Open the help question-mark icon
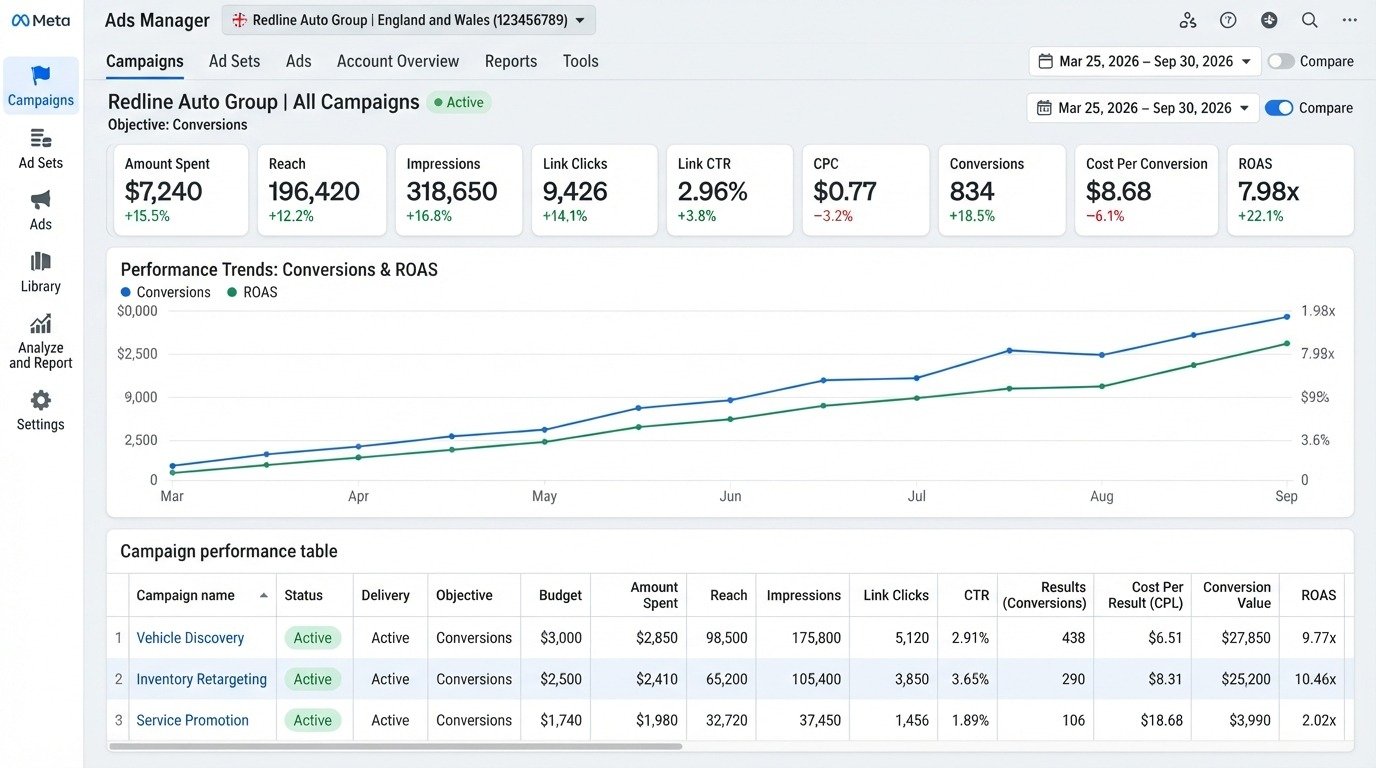The width and height of the screenshot is (1376, 768). tap(1228, 20)
